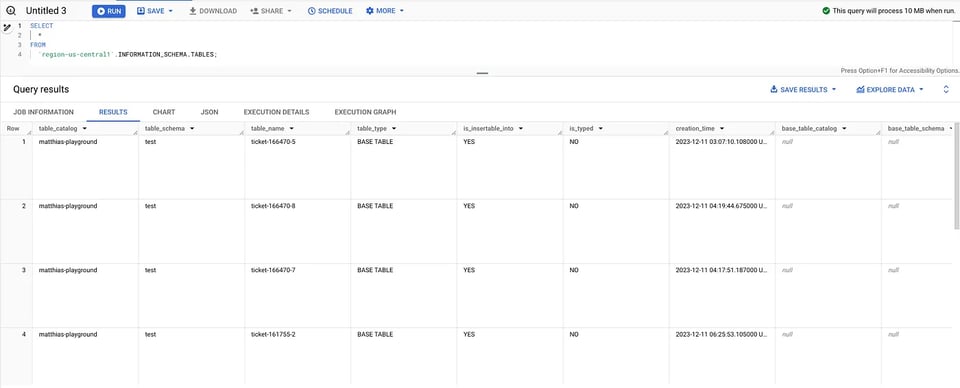
Task: Click the editor/results pane divider handle
Action: pyautogui.click(x=482, y=73)
